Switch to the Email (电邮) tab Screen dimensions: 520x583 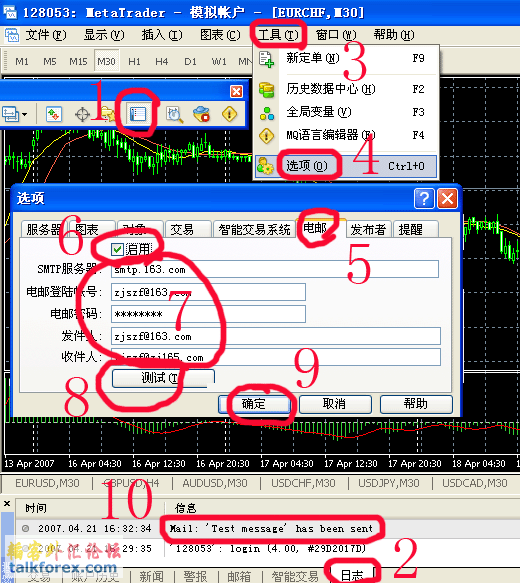(x=321, y=228)
